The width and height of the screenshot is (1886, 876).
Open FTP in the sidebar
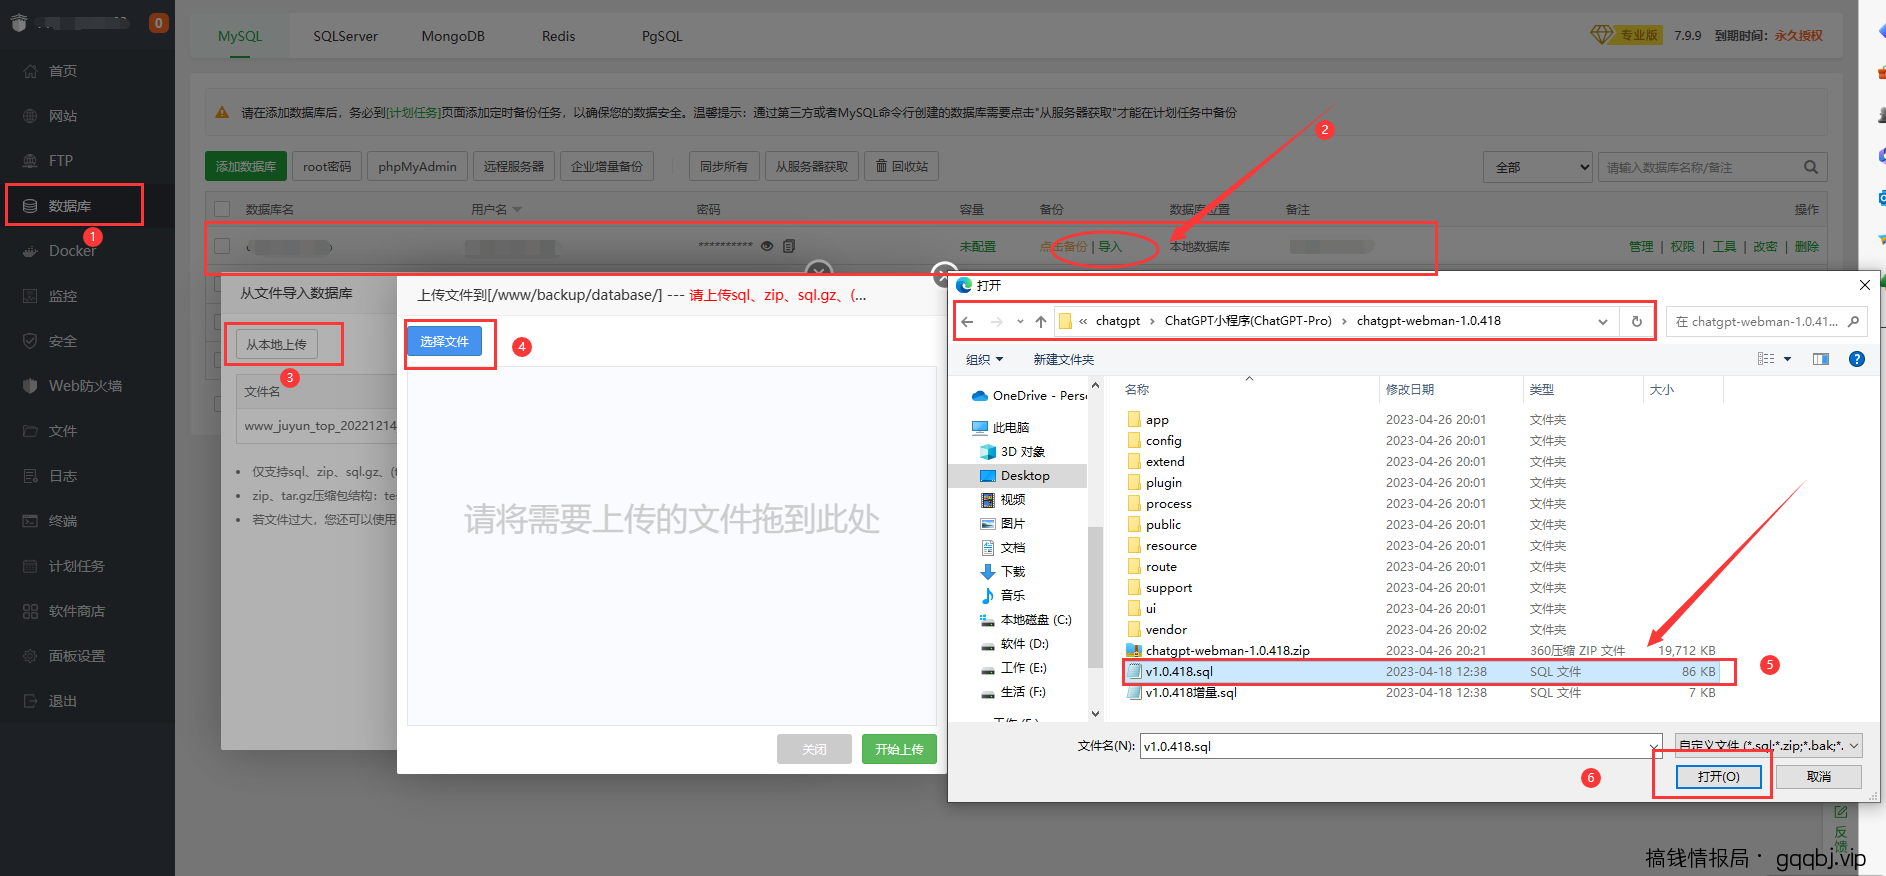(x=61, y=161)
